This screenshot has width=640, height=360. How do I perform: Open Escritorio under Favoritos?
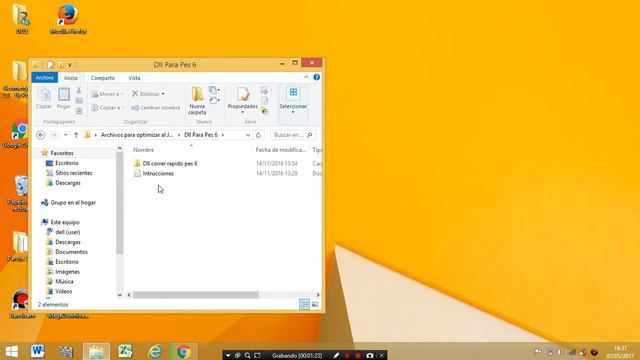coord(67,163)
